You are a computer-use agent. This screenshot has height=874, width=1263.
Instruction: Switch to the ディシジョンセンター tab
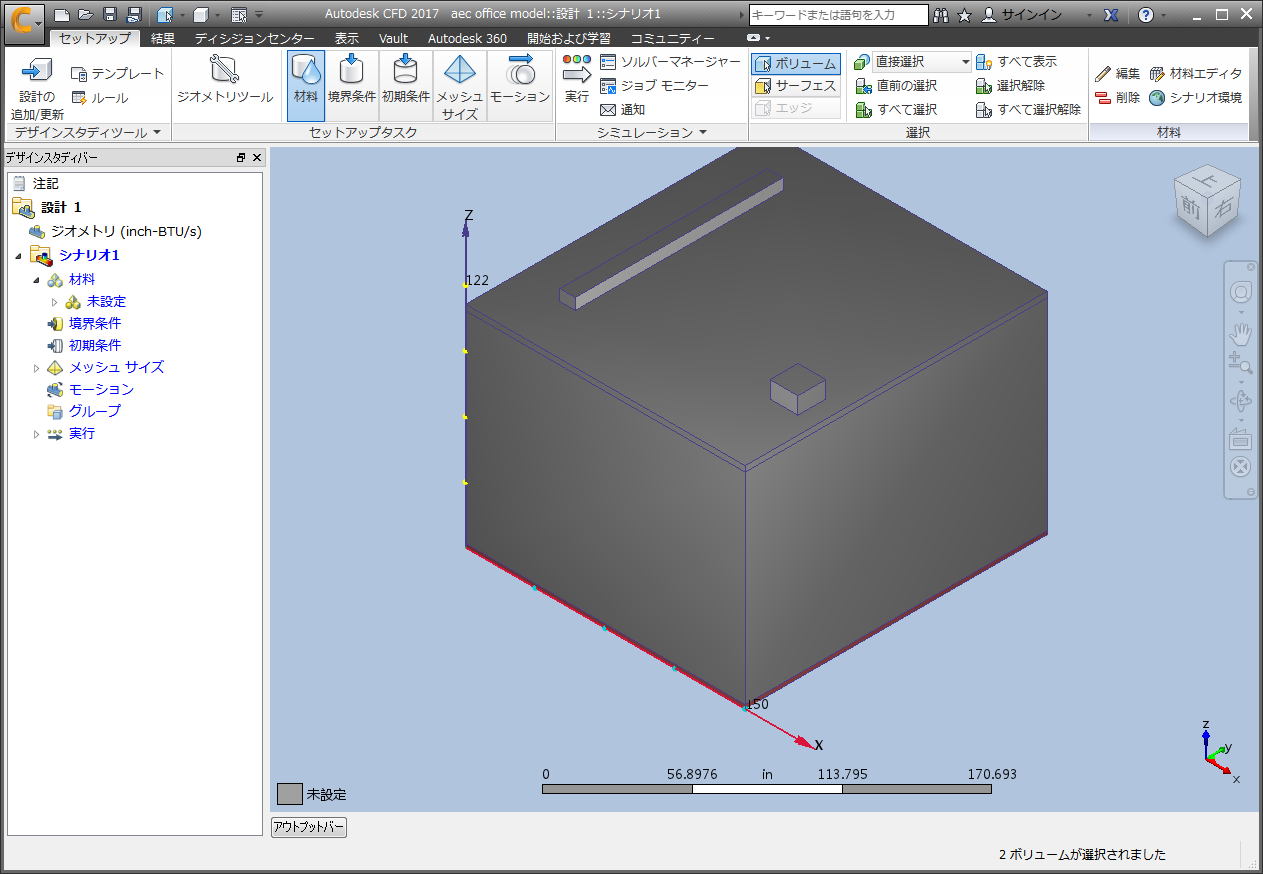point(254,38)
